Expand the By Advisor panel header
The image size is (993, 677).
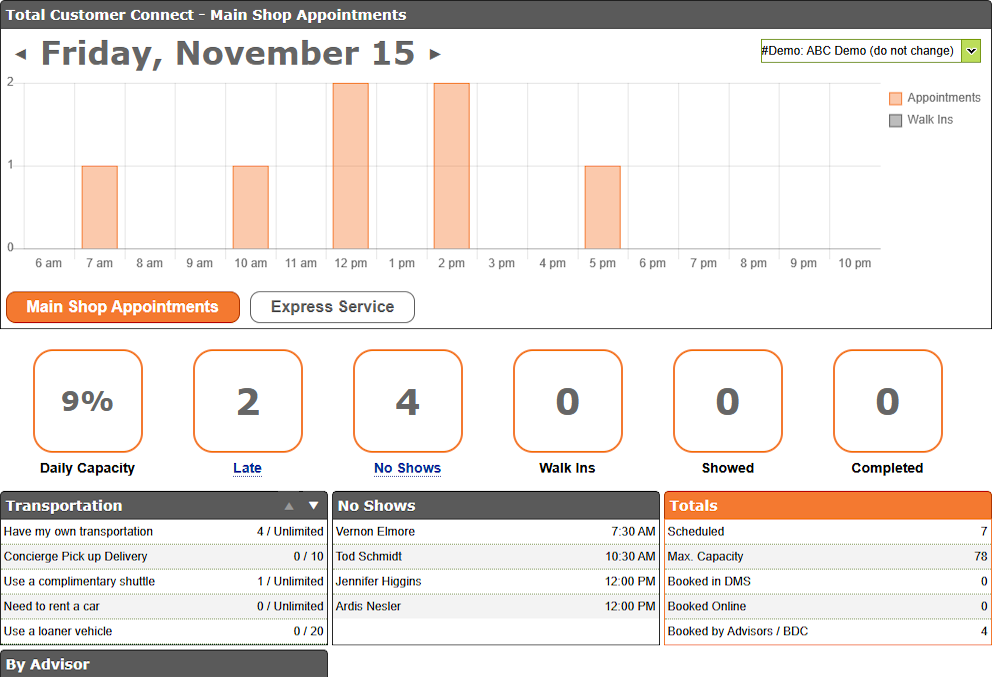(164, 664)
